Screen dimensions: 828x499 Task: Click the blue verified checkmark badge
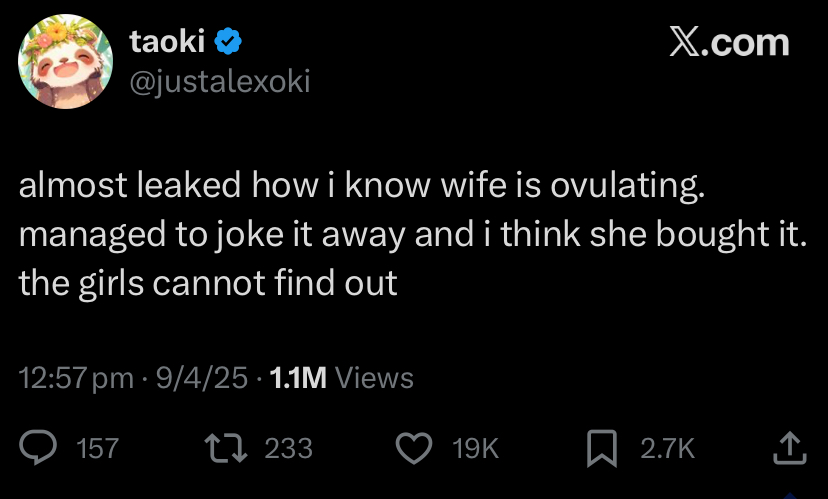[x=228, y=41]
